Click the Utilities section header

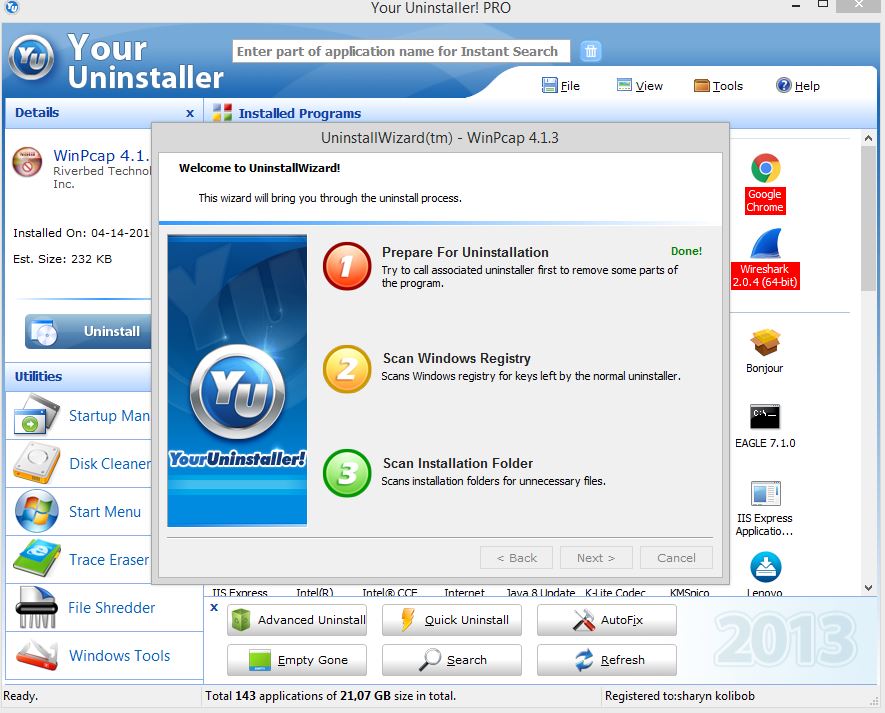[x=78, y=377]
